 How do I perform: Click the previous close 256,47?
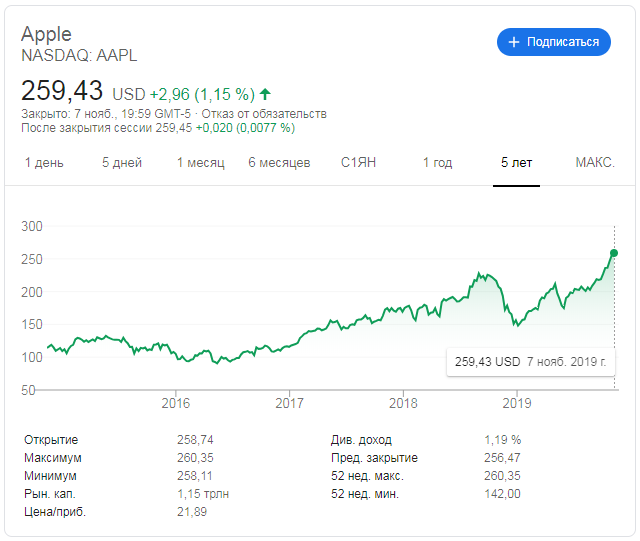[502, 458]
